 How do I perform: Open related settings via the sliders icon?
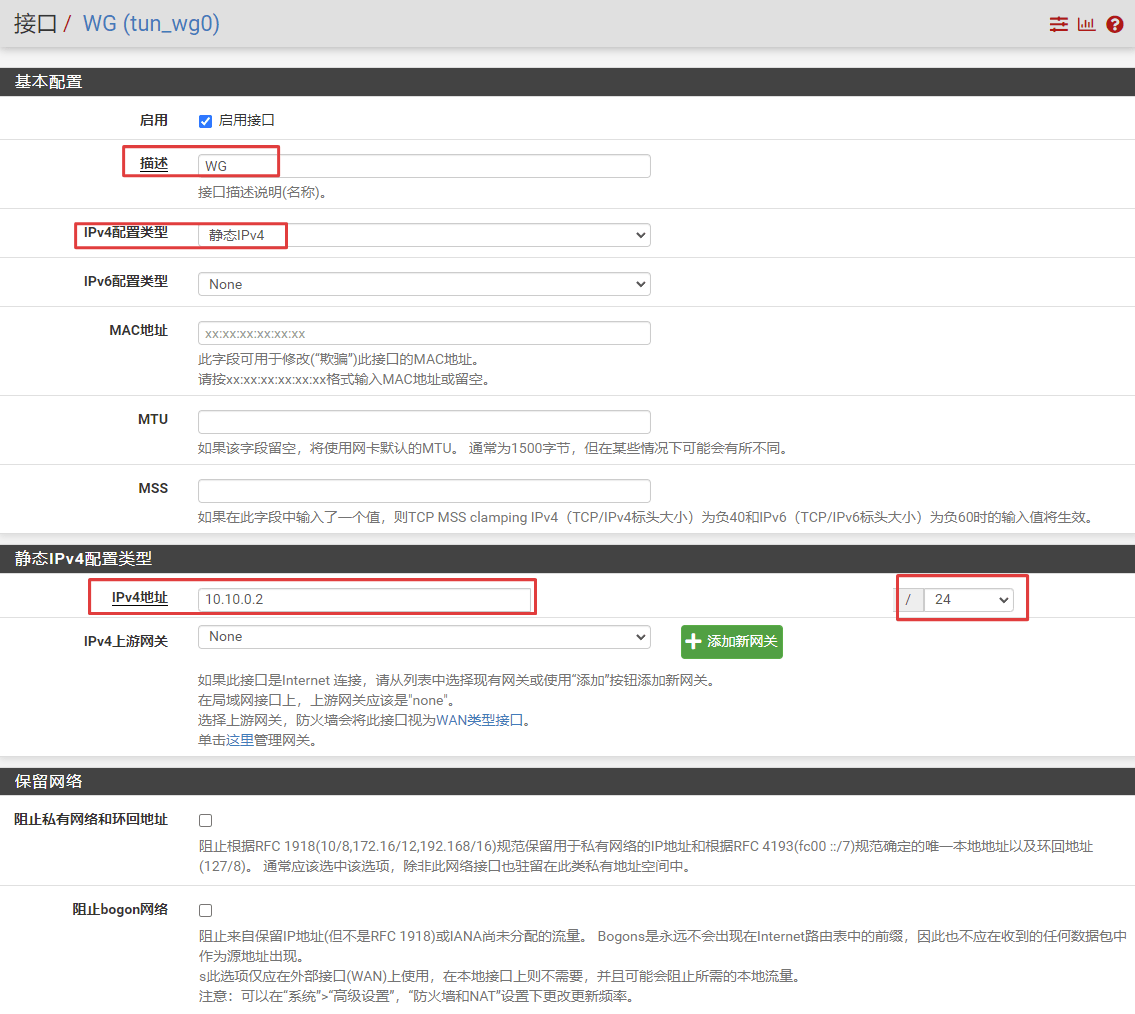[1058, 24]
